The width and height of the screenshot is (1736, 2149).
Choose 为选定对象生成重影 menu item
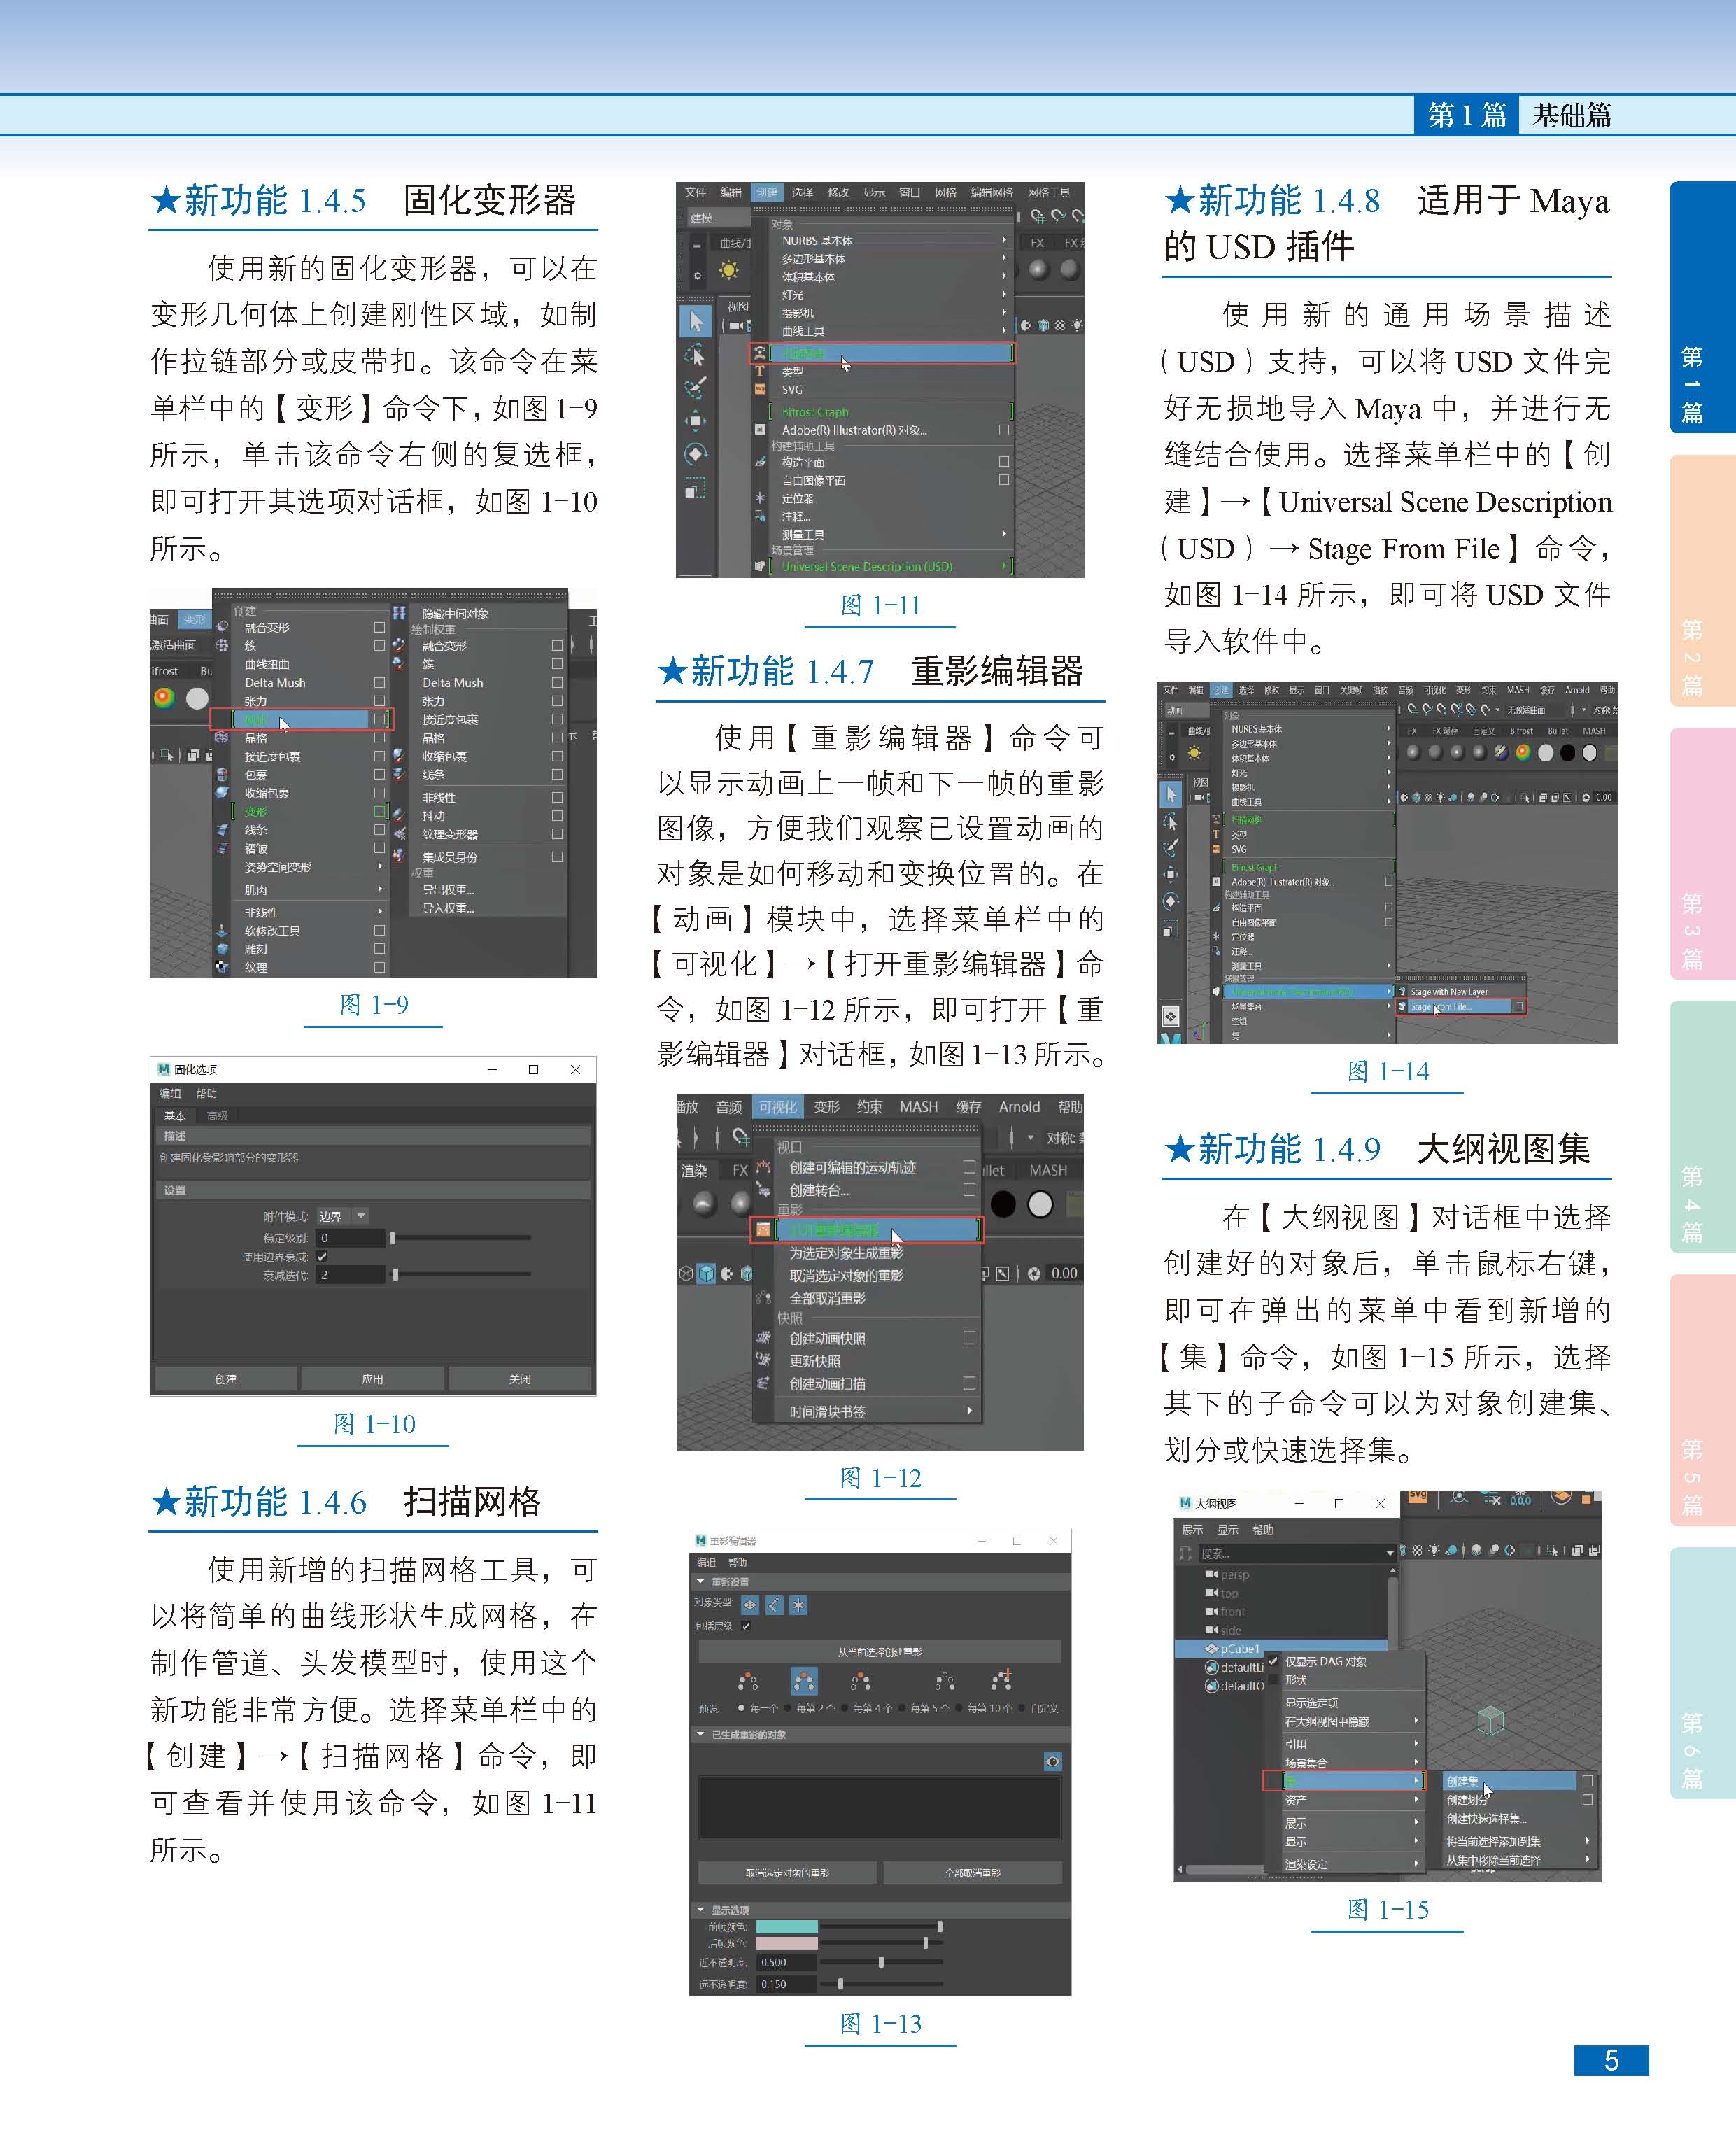(846, 1253)
